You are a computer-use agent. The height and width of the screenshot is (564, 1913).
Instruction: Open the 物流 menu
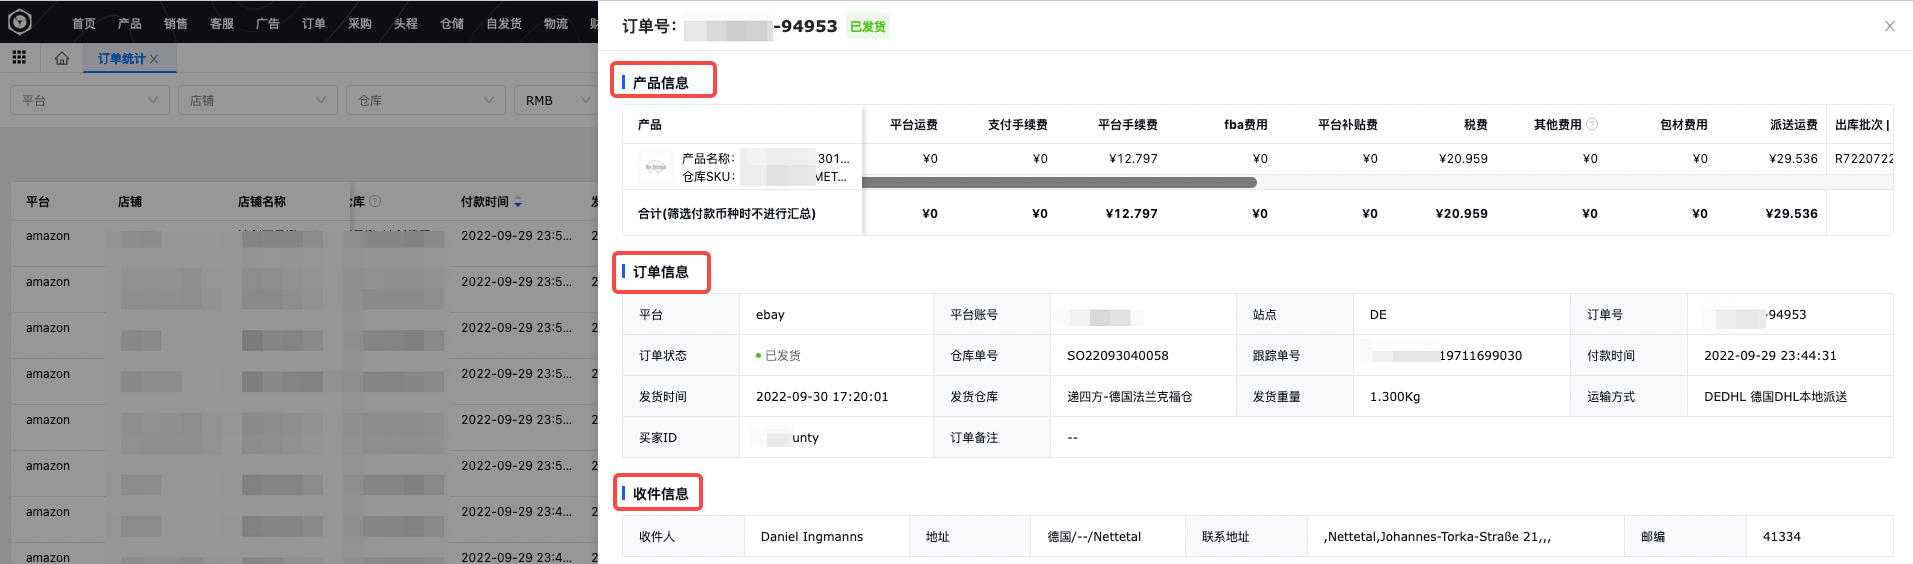click(556, 23)
